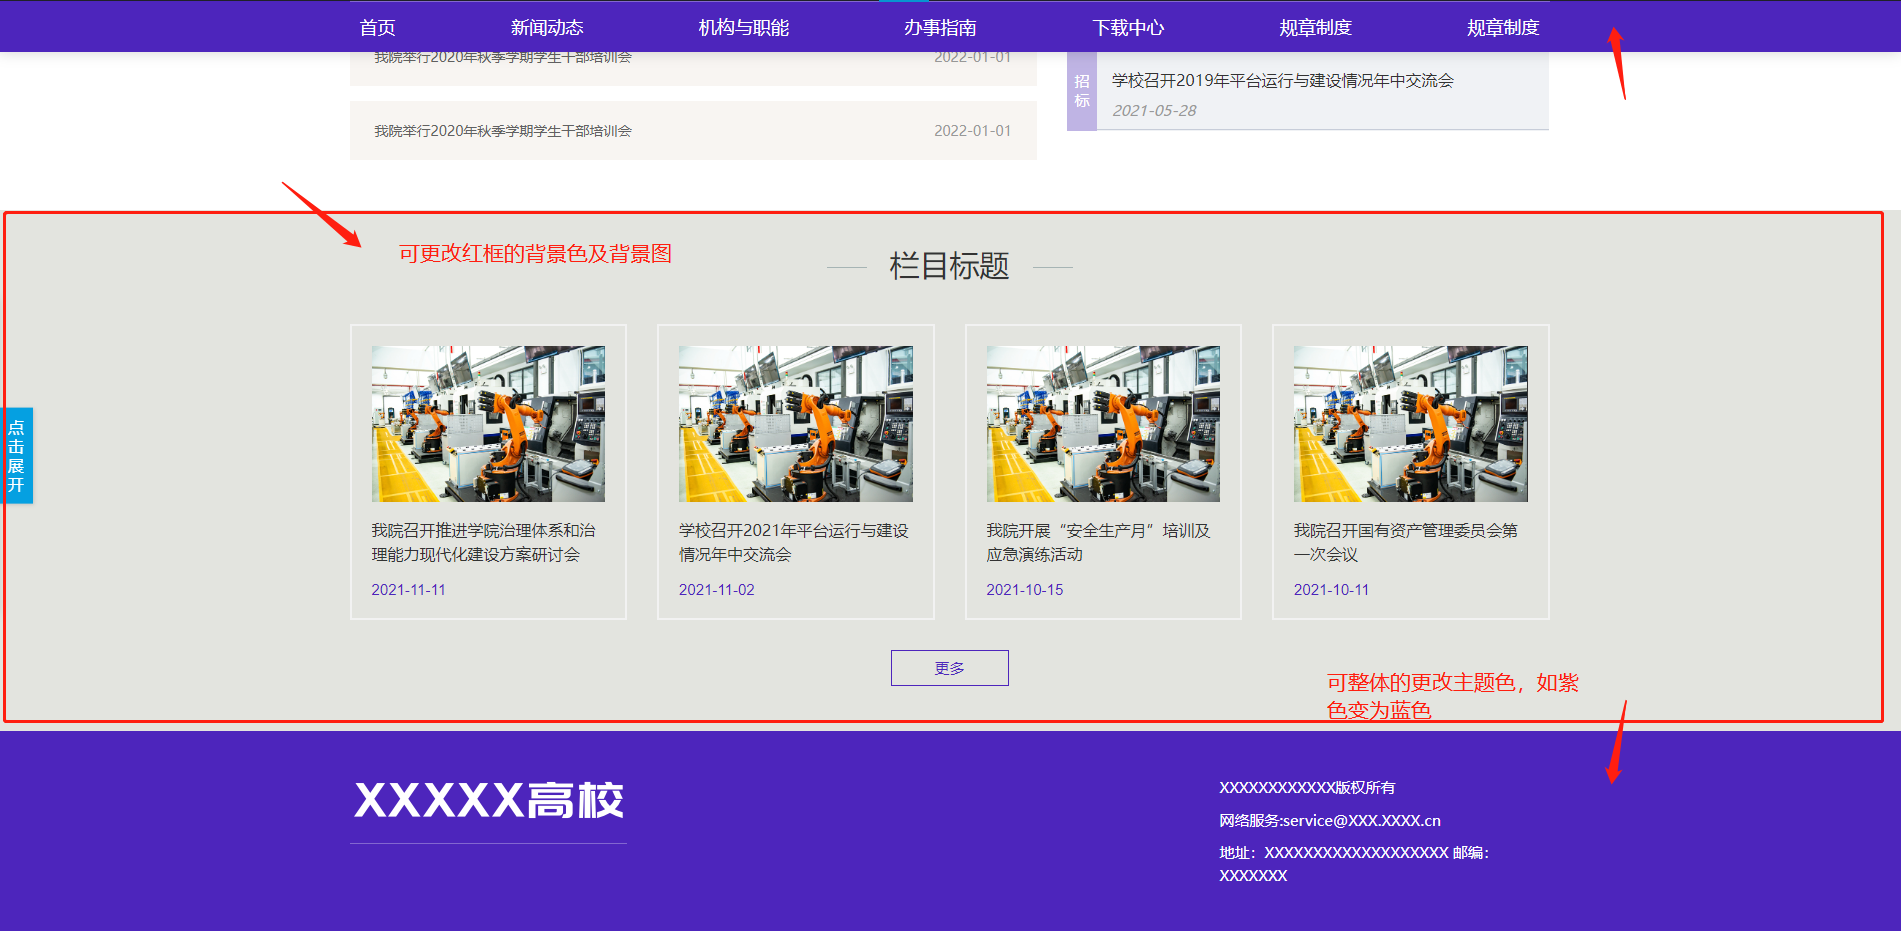Click the purple 招标 tag label
This screenshot has height=933, width=1901.
click(x=1082, y=91)
